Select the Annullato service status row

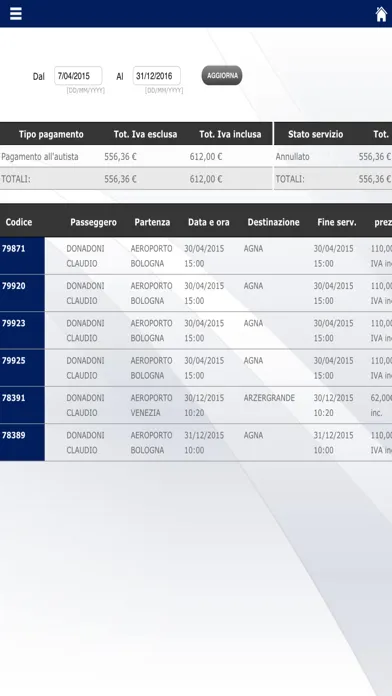tap(333, 156)
